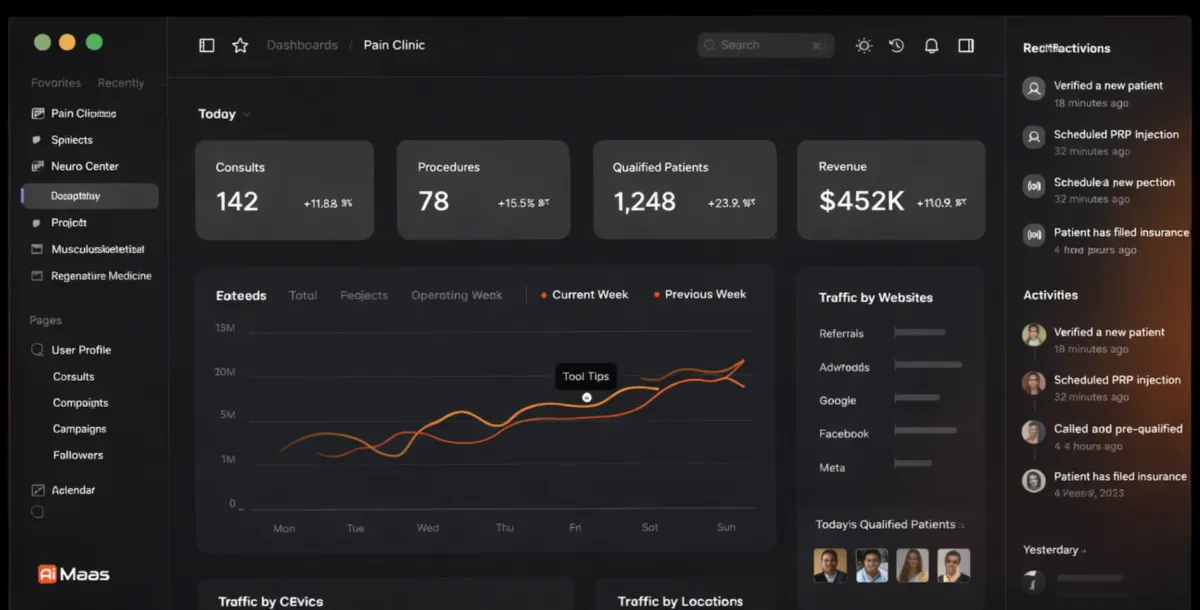
Task: Click the Meta traffic source label
Action: click(832, 468)
